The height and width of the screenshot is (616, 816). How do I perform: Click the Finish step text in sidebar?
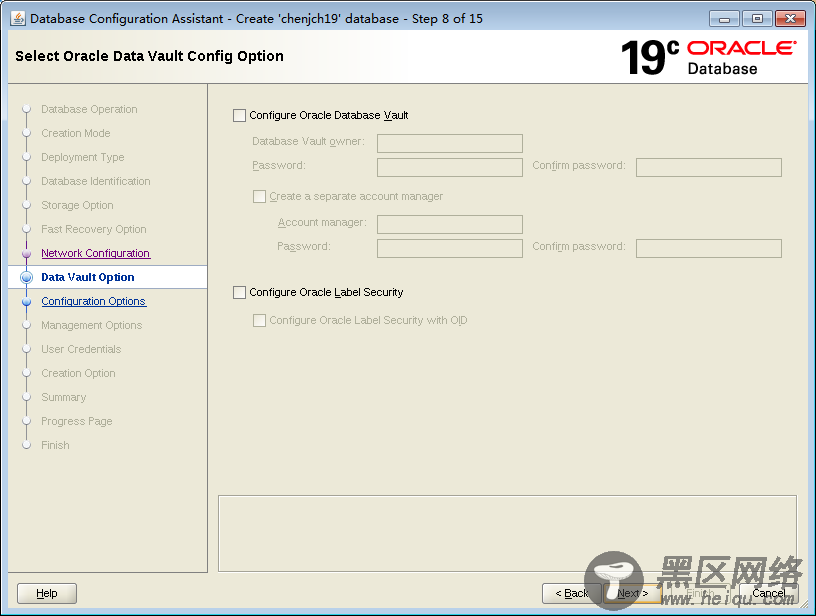[x=55, y=445]
